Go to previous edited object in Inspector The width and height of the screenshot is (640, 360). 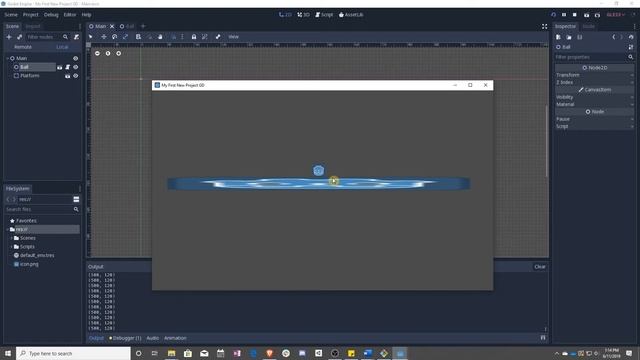point(613,37)
